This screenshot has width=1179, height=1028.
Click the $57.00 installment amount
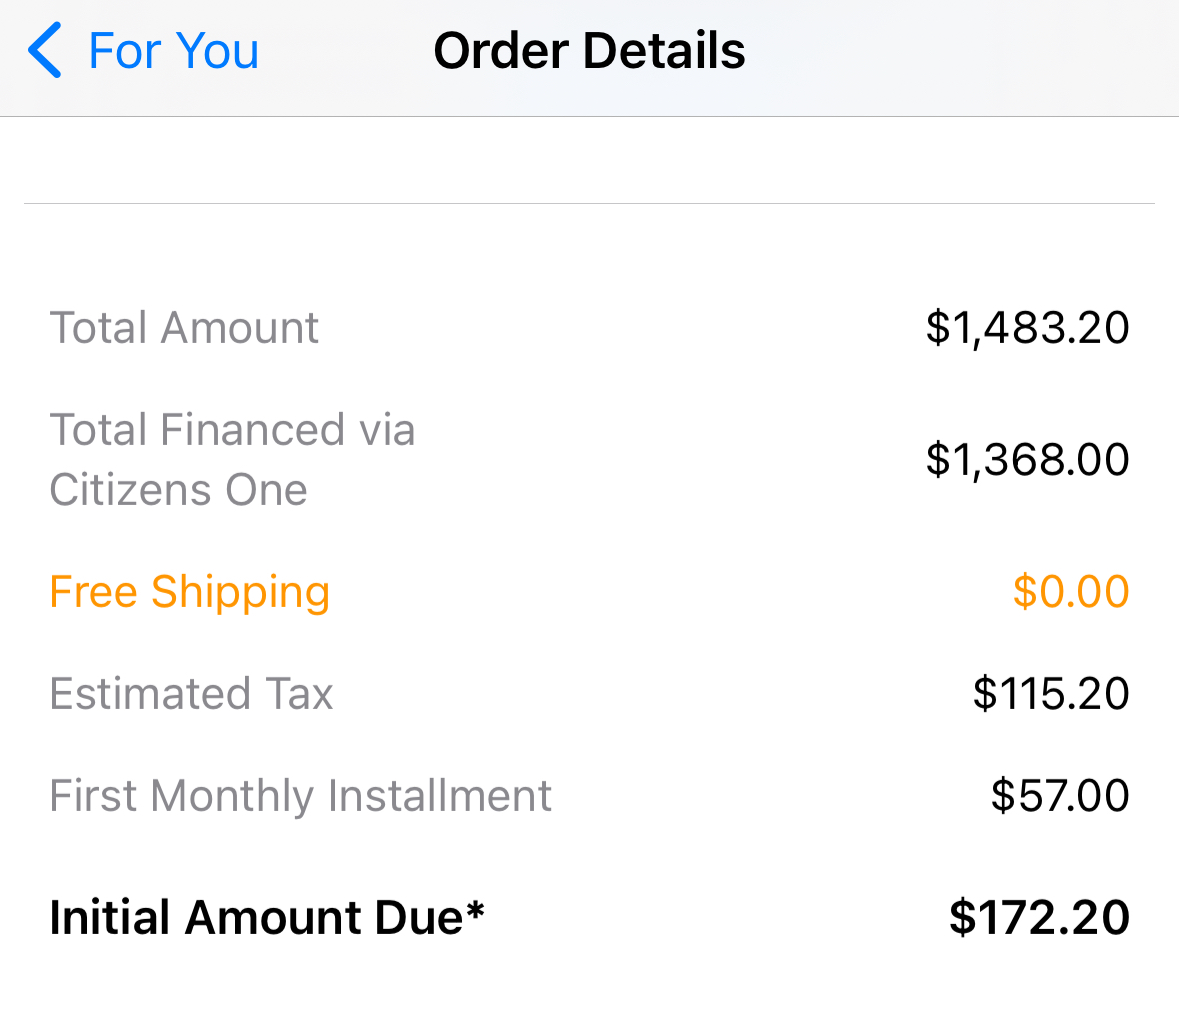coord(1060,796)
